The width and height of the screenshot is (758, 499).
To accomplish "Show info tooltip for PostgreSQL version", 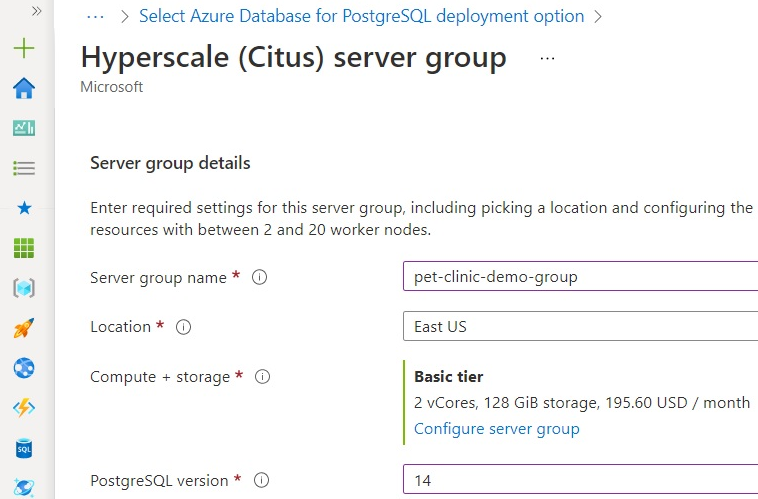I will tap(262, 480).
